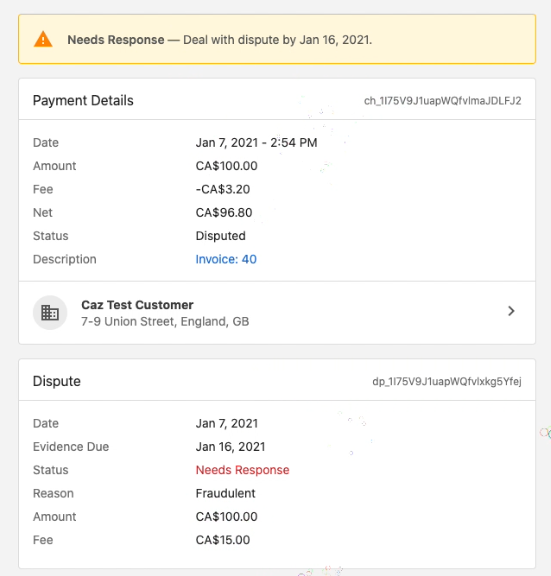551x576 pixels.
Task: Click the payment date Jan 7, 2021 - 2:54 PM
Action: point(256,143)
